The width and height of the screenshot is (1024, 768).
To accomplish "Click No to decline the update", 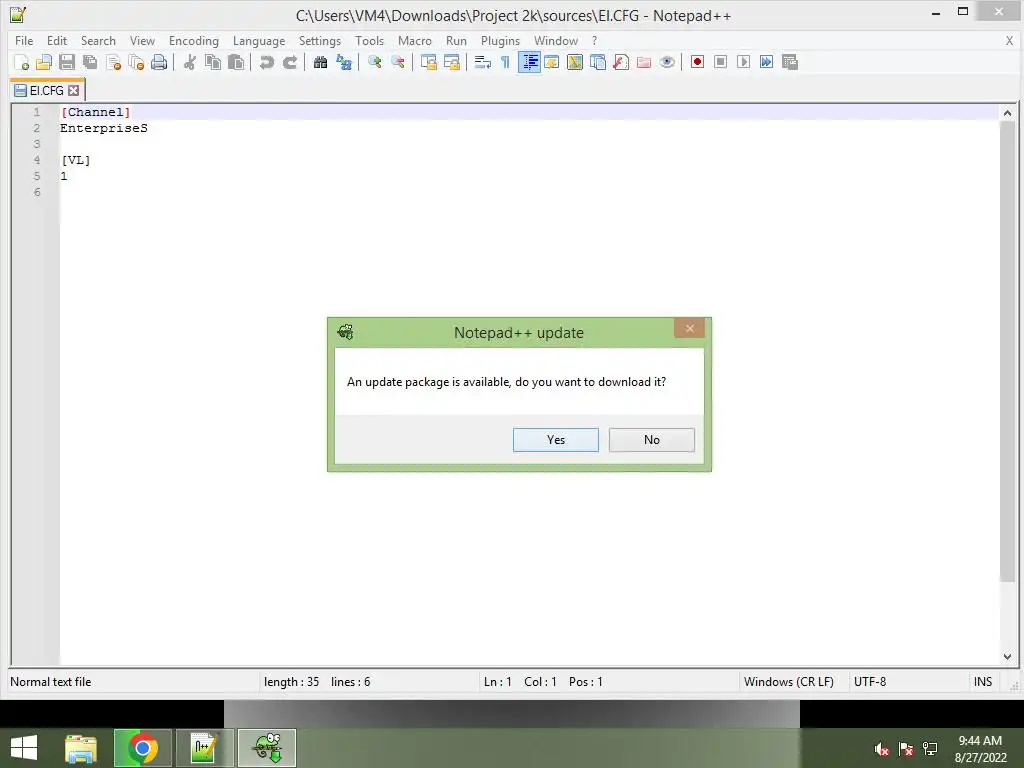I will (x=652, y=440).
